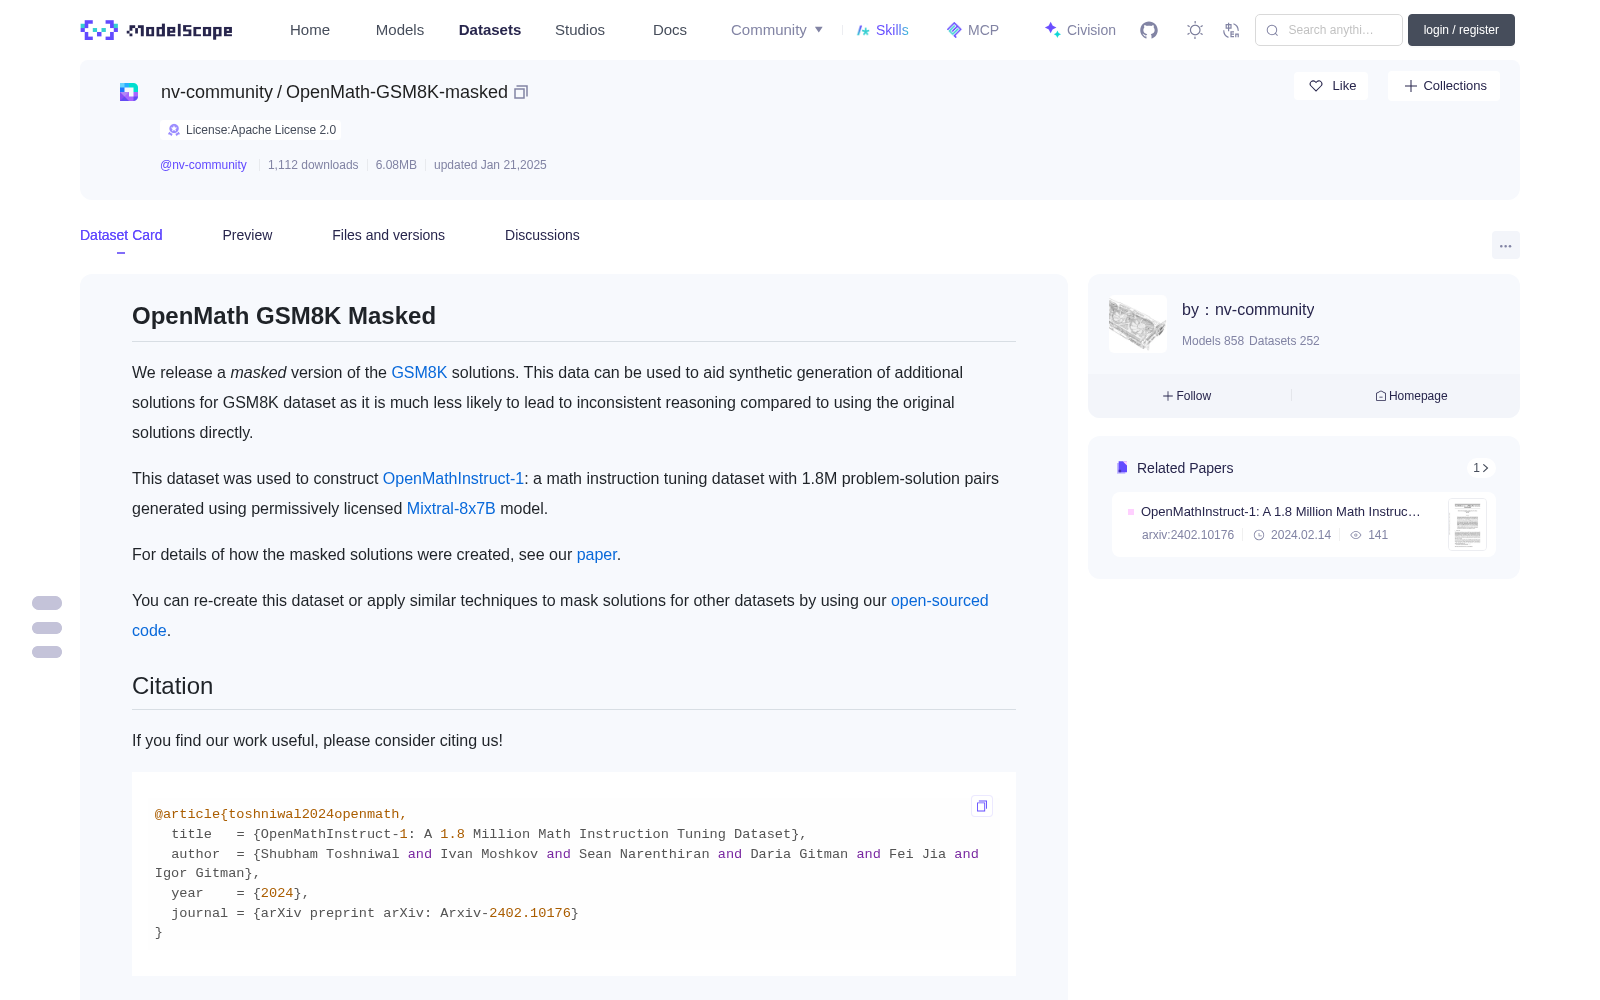The image size is (1600, 1000).
Task: Click the Follow plus icon
Action: (x=1168, y=396)
